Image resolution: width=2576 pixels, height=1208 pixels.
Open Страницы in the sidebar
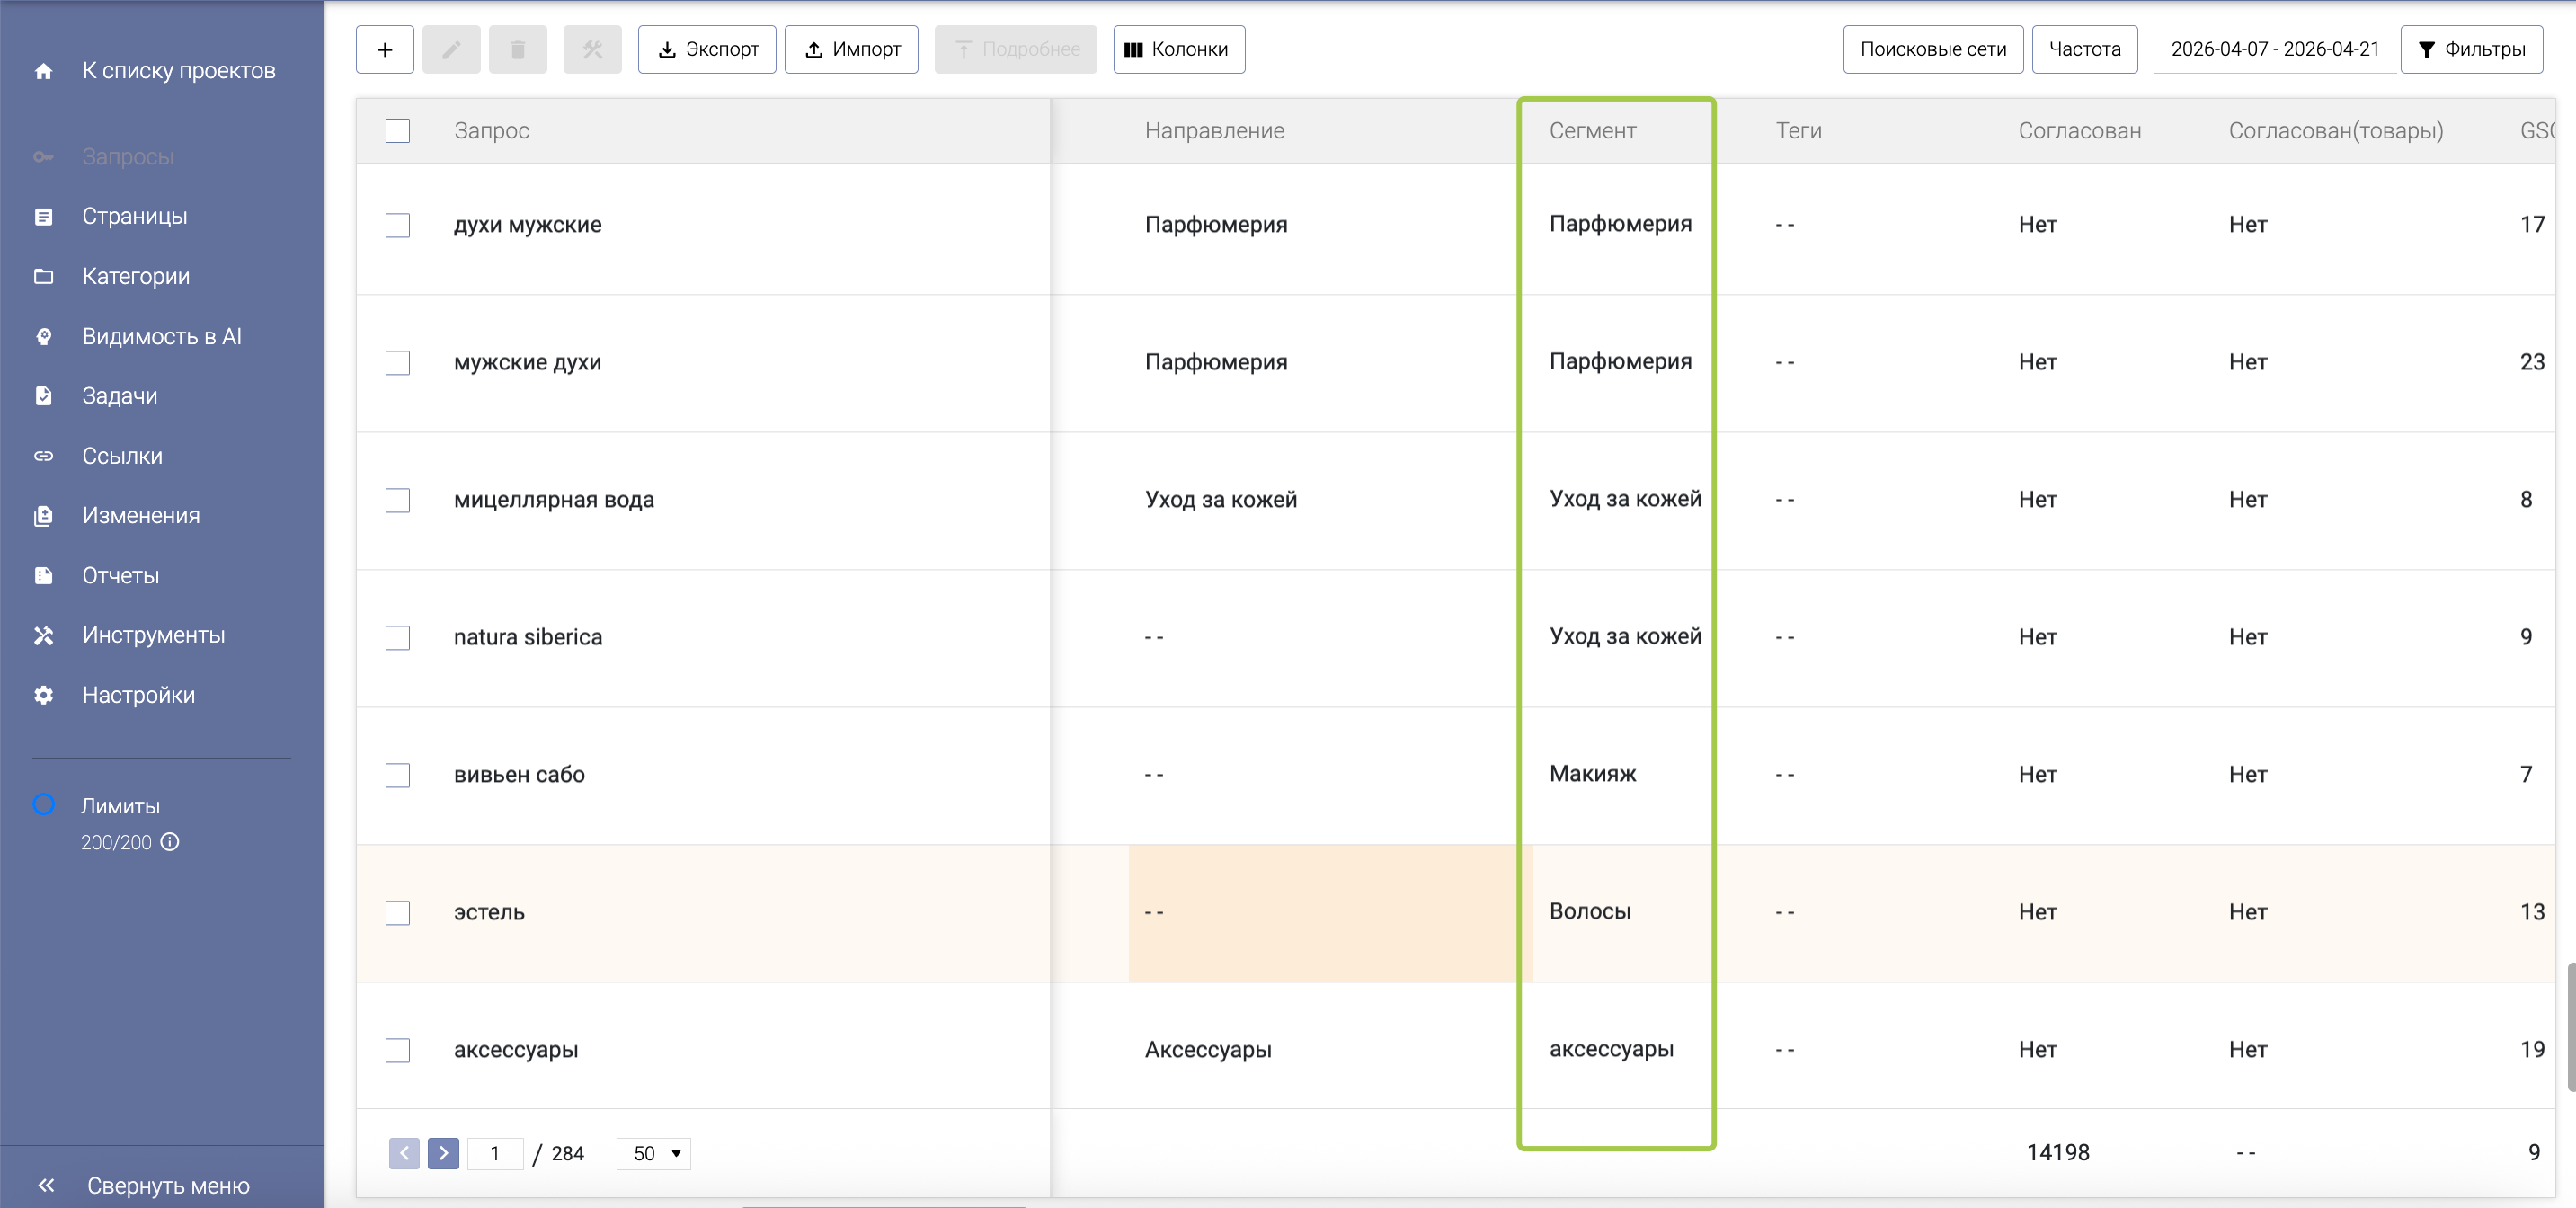pyautogui.click(x=134, y=216)
